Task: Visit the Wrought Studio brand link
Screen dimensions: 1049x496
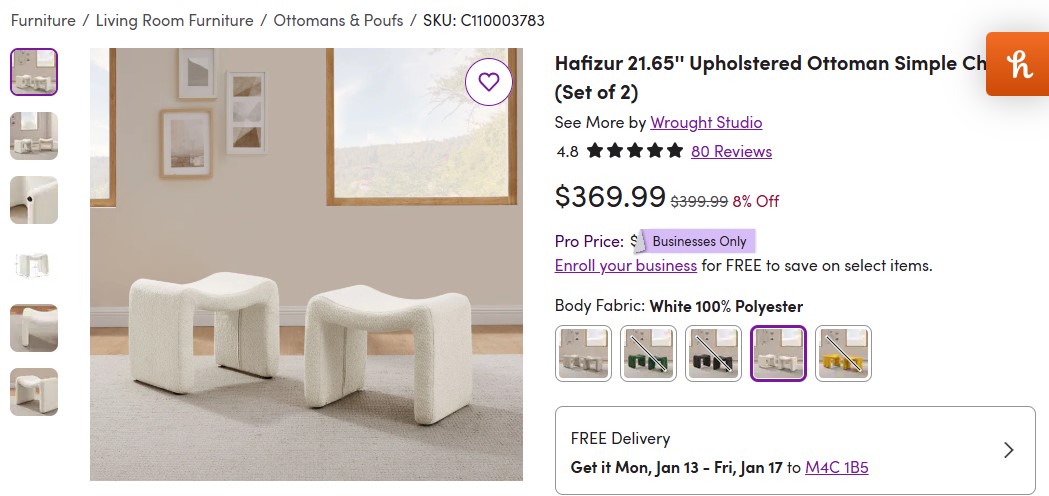Action: coord(706,122)
